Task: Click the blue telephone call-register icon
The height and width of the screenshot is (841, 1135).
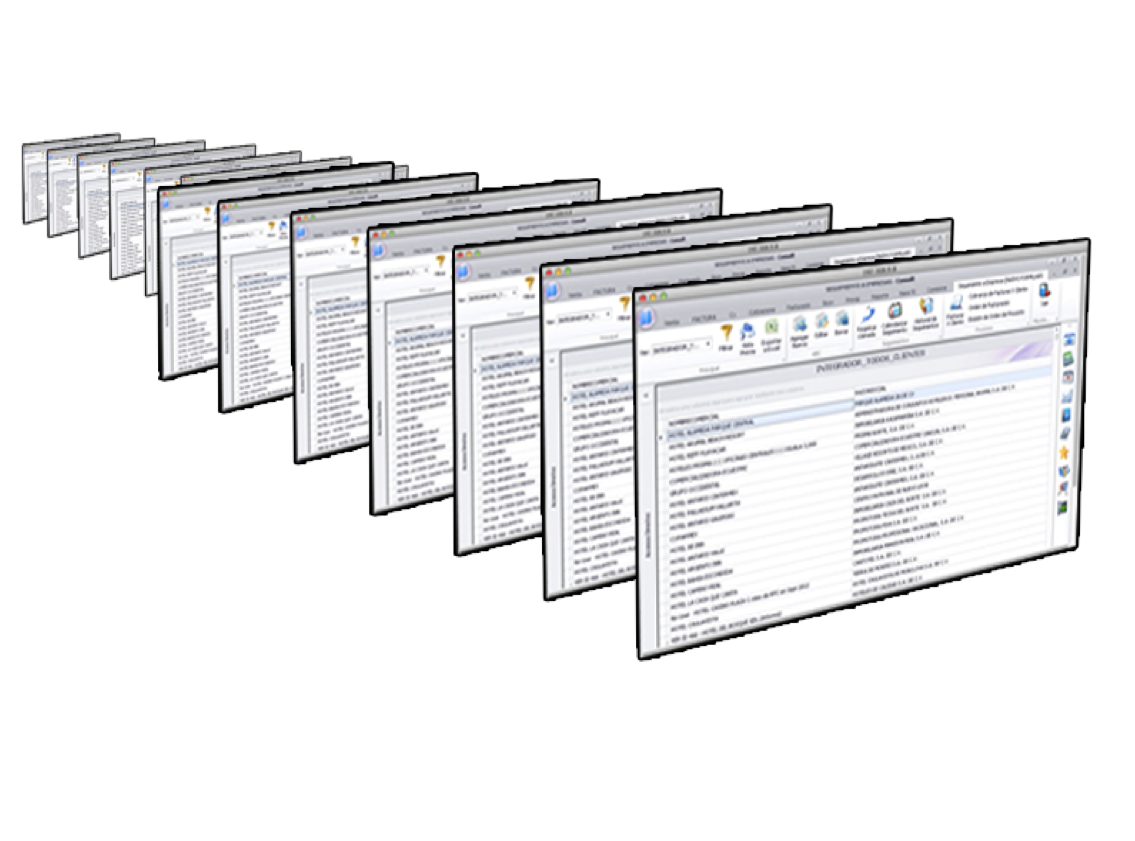Action: [867, 315]
